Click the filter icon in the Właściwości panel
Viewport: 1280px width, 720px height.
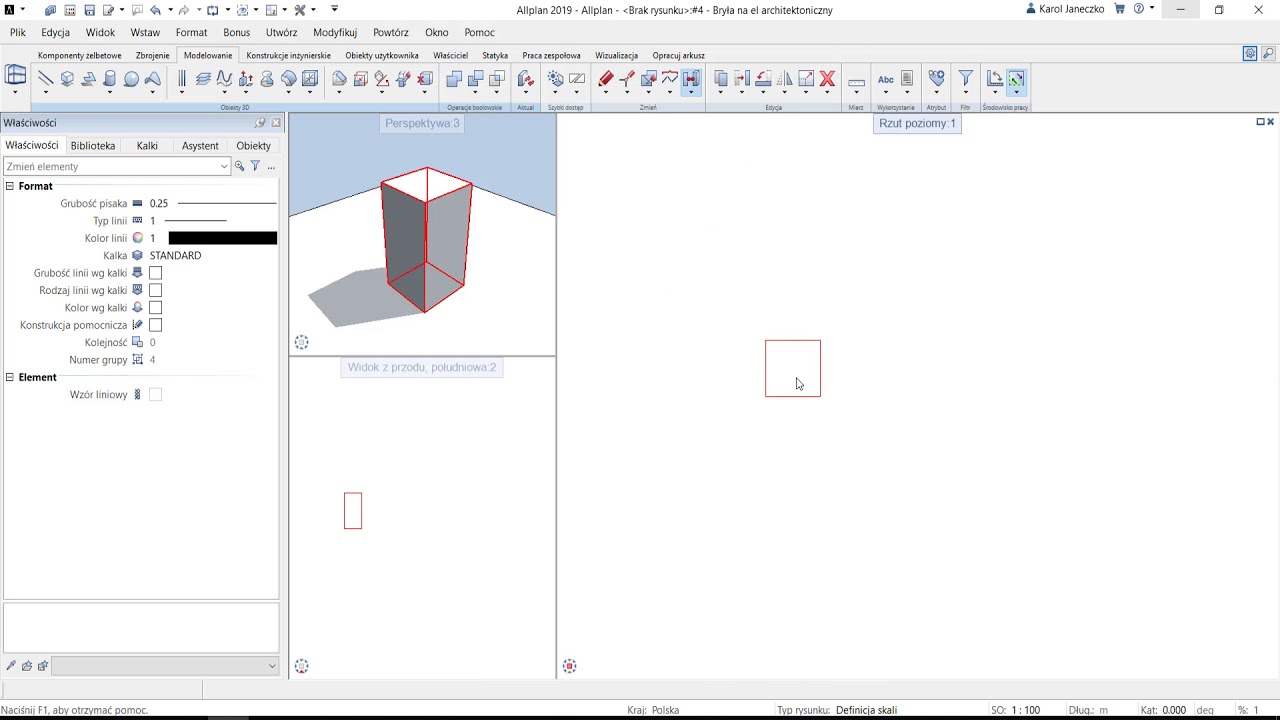tap(255, 166)
